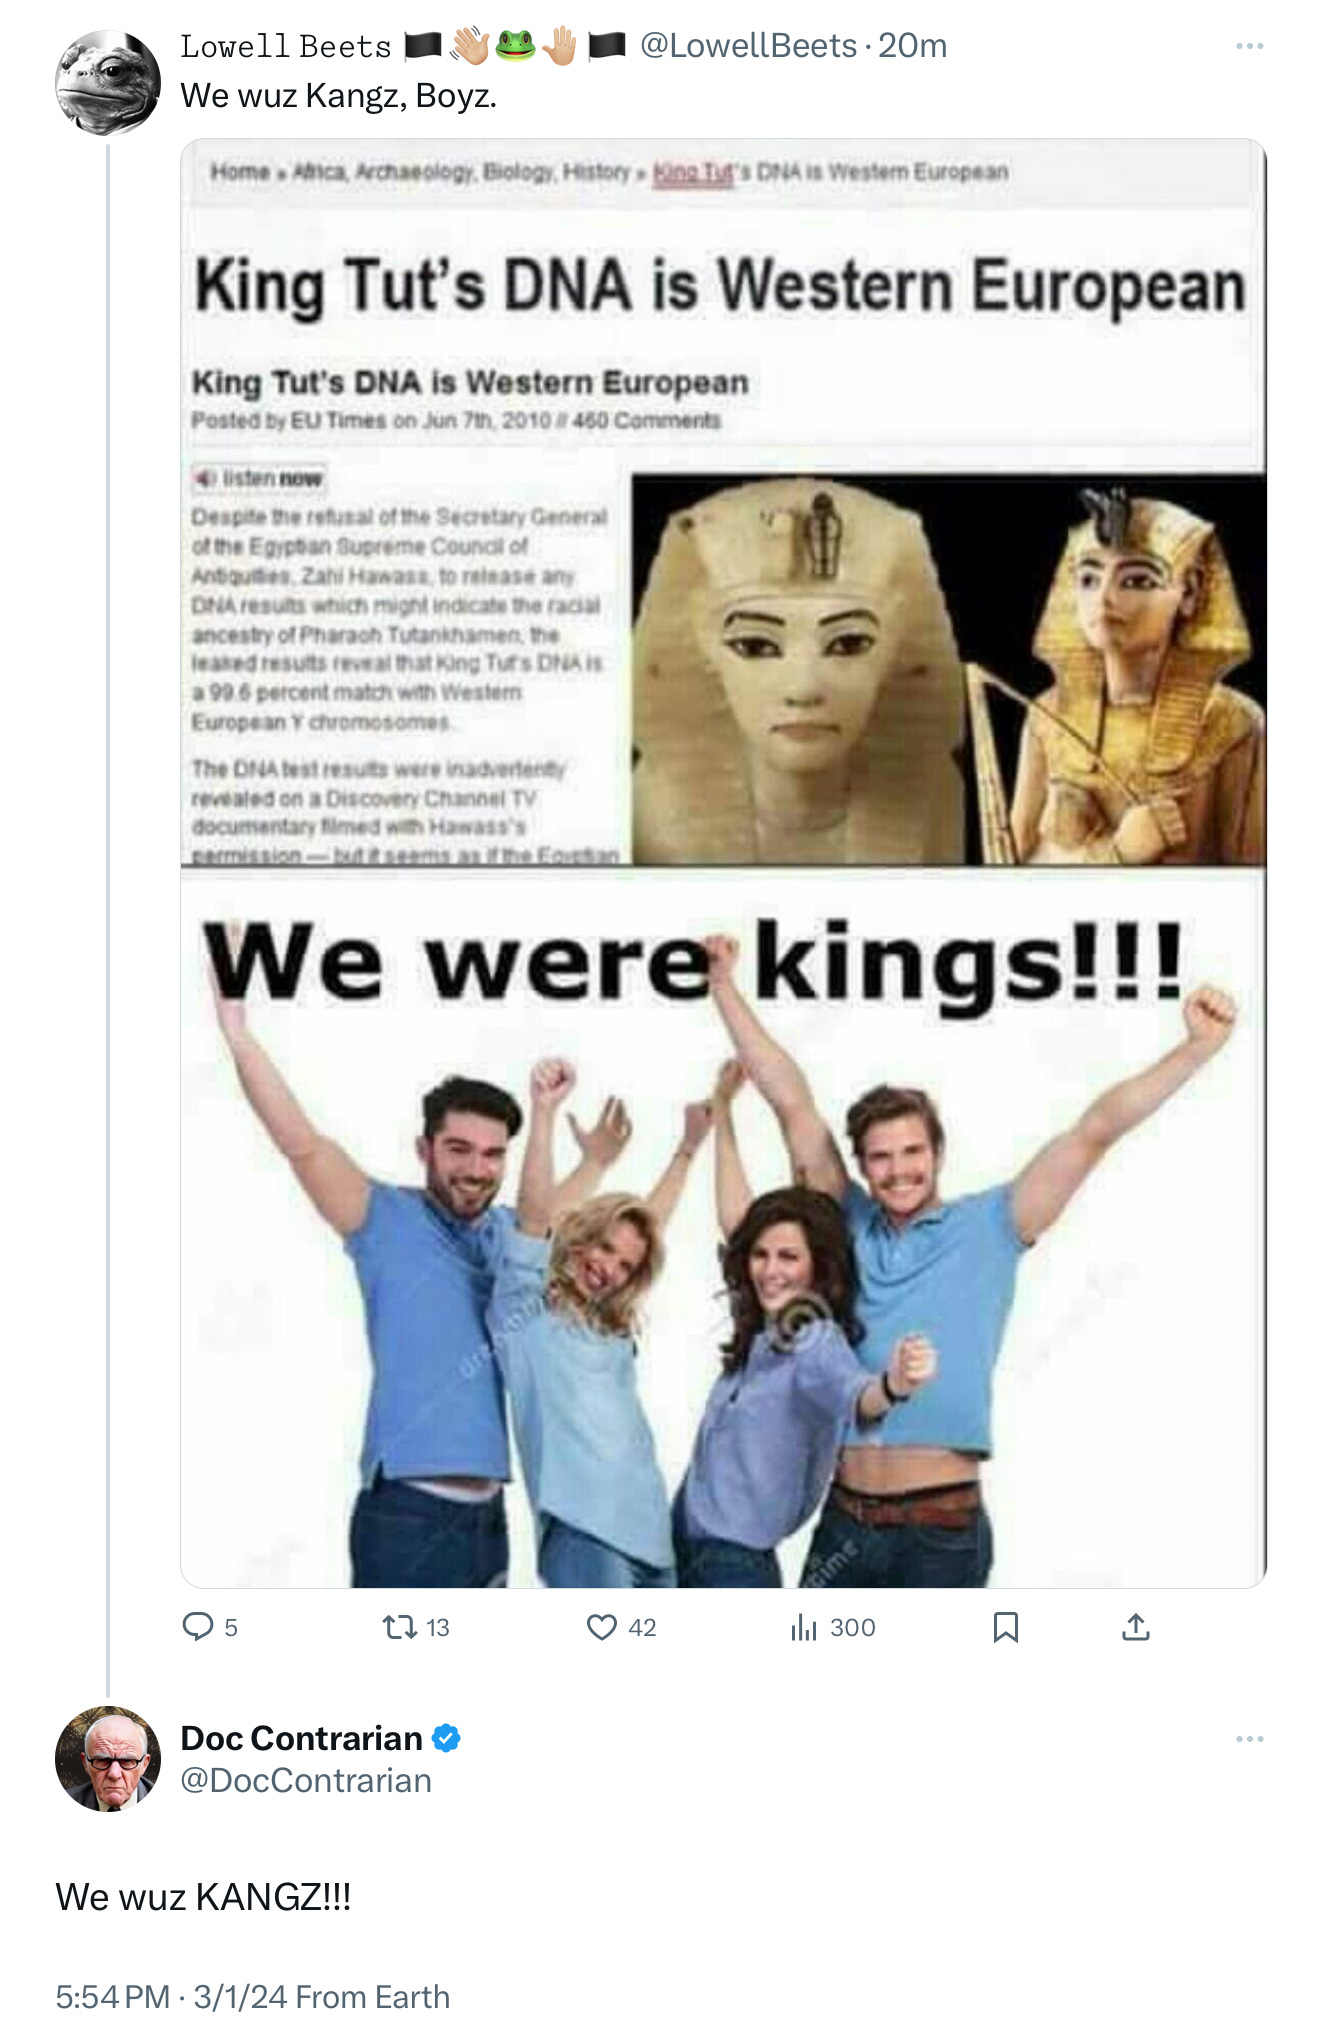Click the @LowellBeets handle

coord(748,46)
